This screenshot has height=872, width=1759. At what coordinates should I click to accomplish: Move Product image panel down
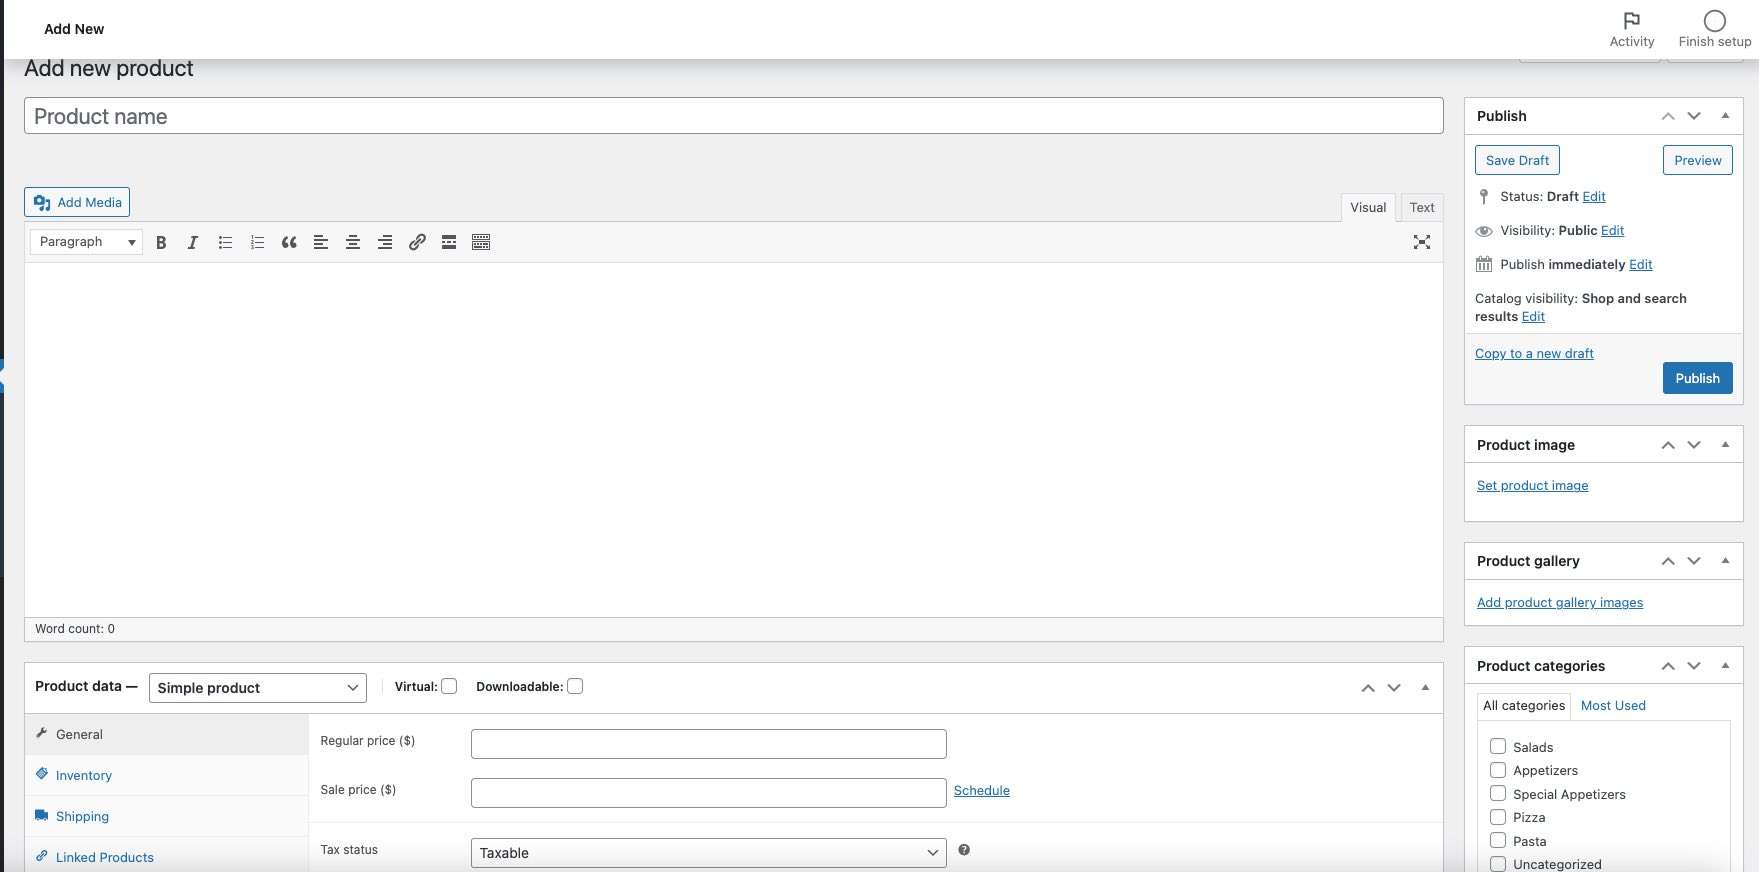click(1694, 445)
